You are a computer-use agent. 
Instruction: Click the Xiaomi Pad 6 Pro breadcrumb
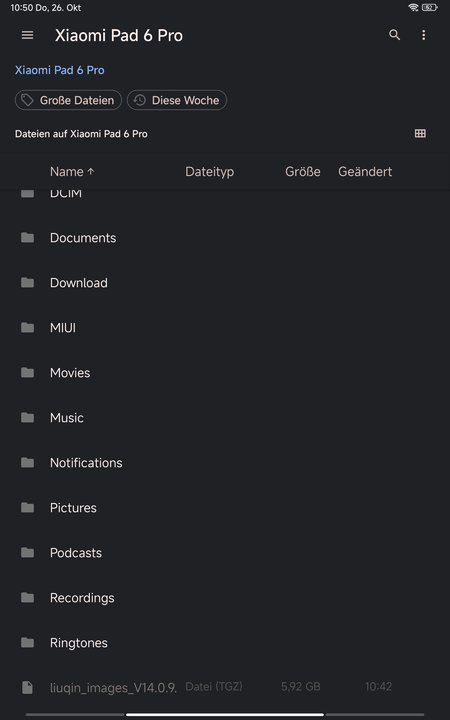pyautogui.click(x=60, y=70)
